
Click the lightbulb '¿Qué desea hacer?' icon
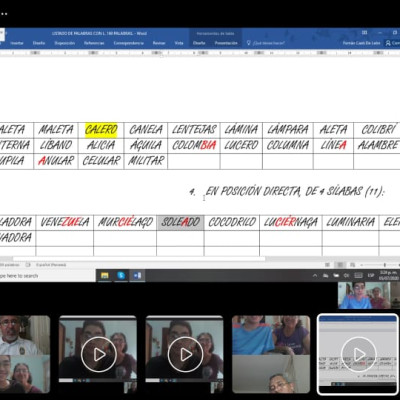click(x=248, y=43)
